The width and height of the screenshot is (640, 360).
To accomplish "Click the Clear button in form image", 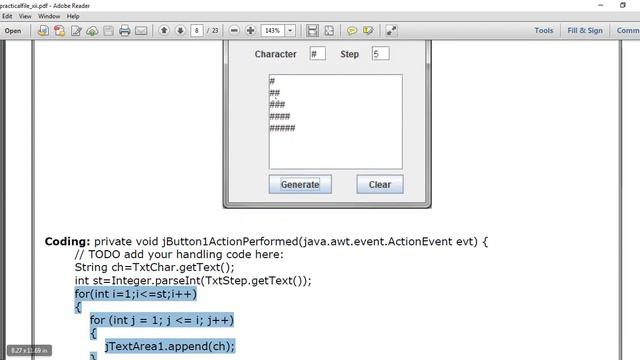I will tap(380, 184).
